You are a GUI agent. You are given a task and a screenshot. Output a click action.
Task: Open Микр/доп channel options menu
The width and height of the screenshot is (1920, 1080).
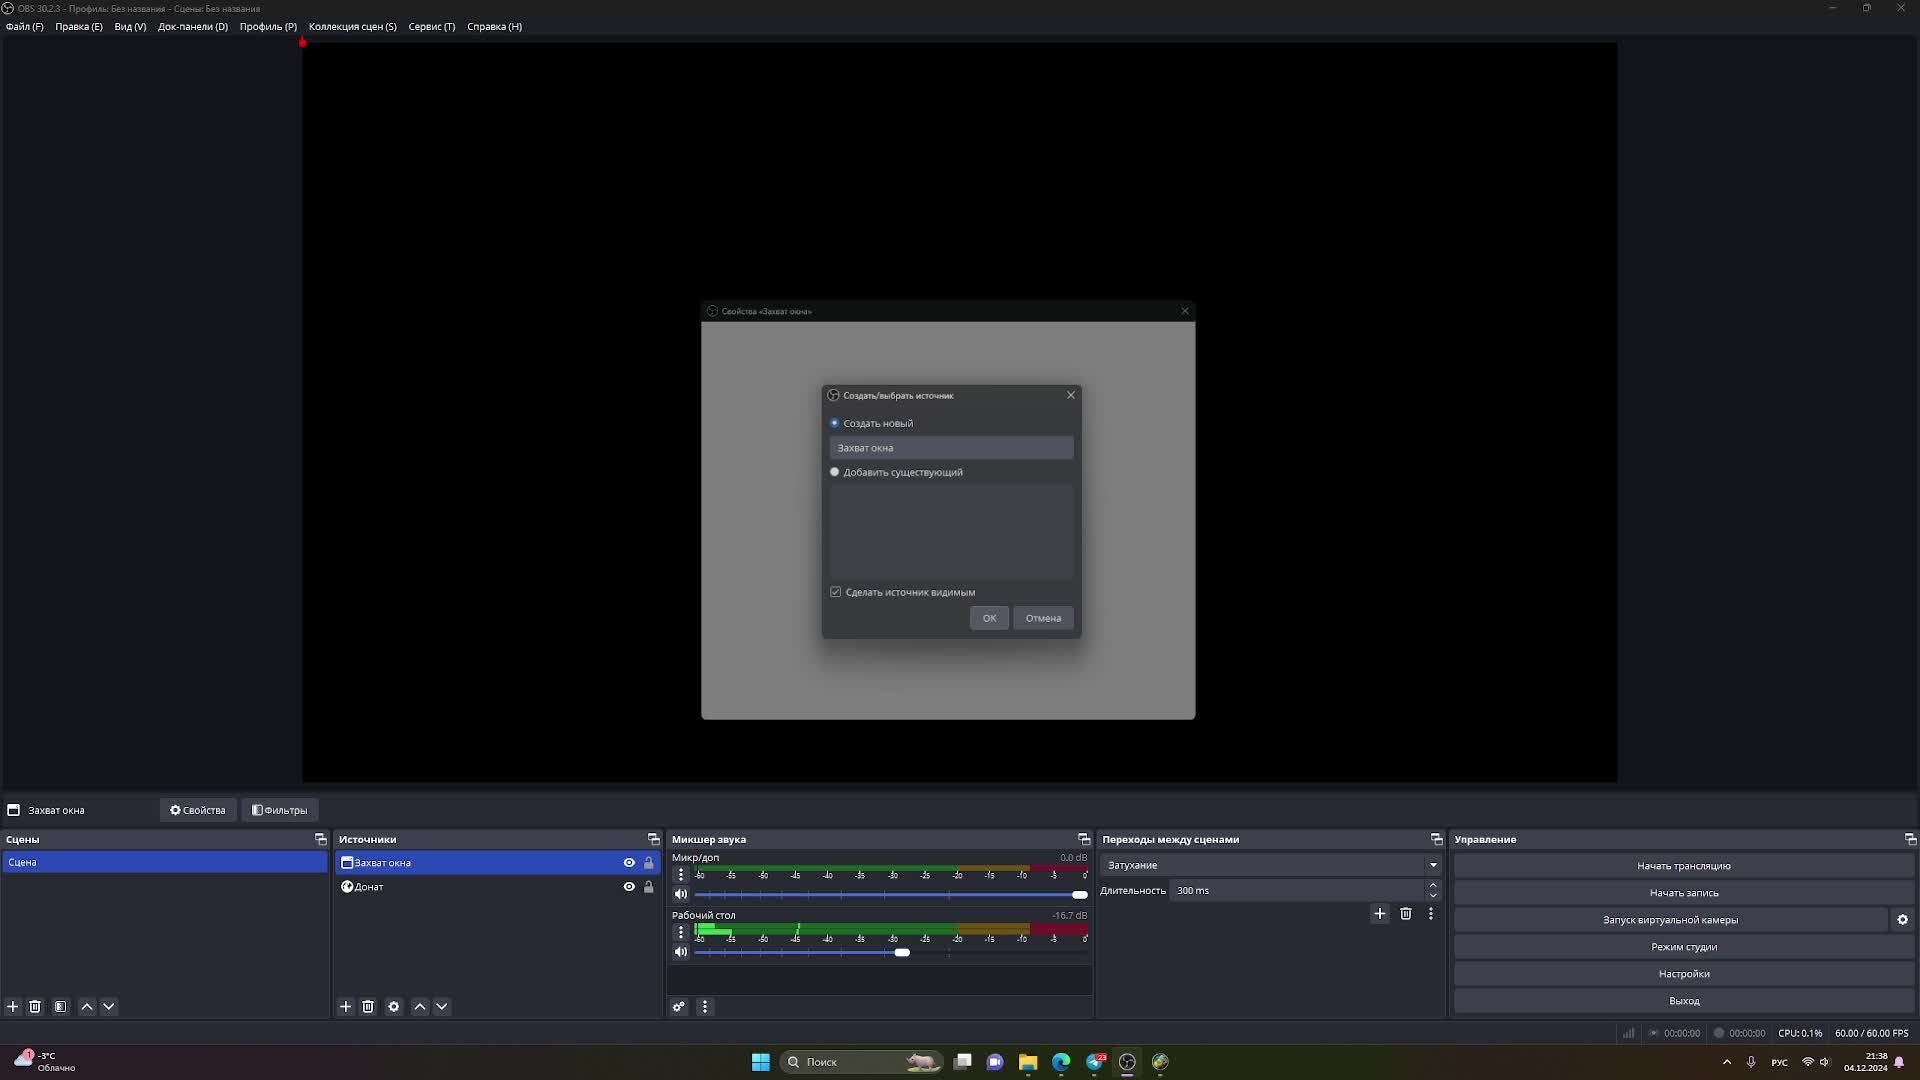pyautogui.click(x=681, y=875)
